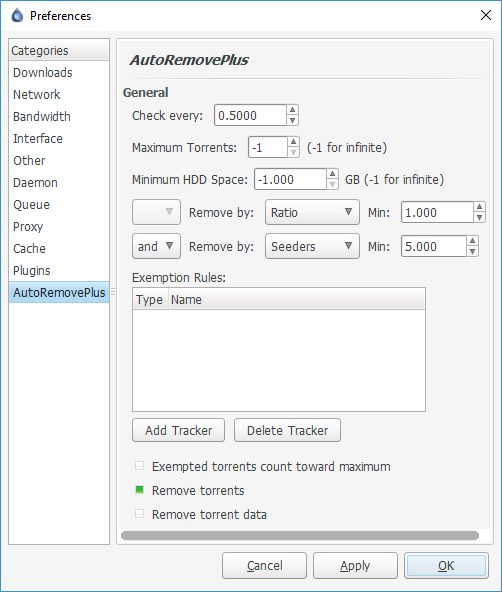Viewport: 502px width, 592px height.
Task: Click the Maximum Torrents input field
Action: [268, 147]
